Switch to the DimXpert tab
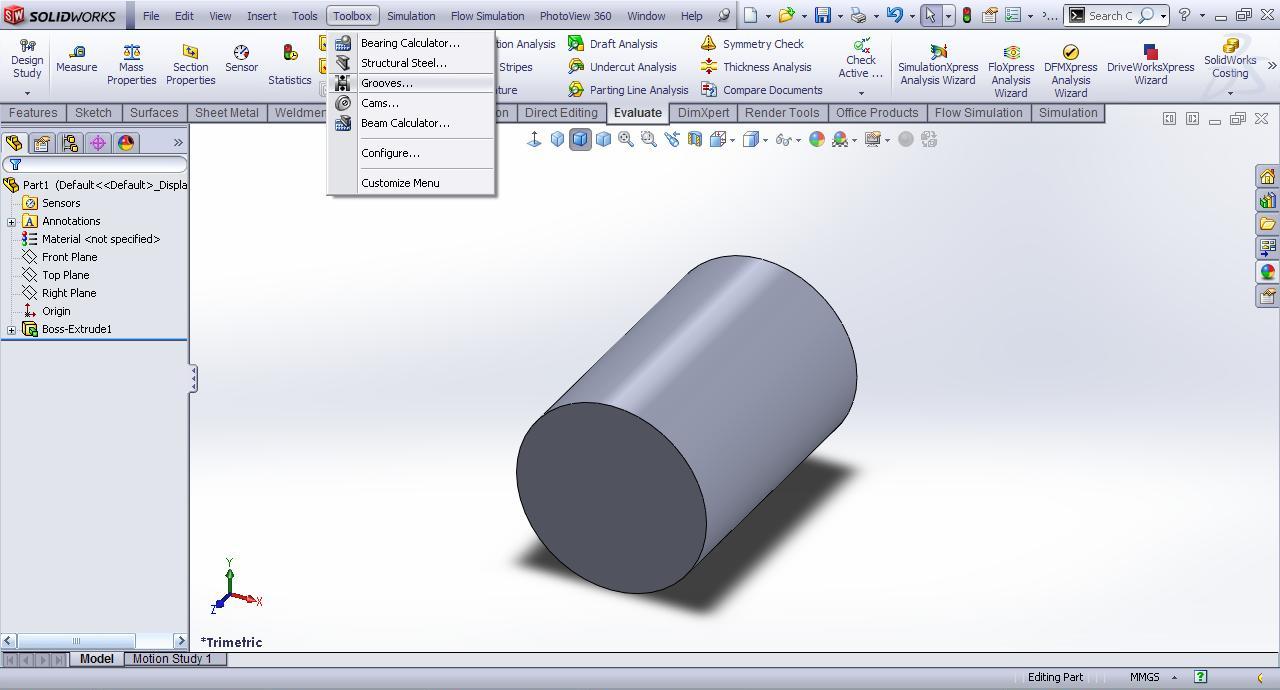The image size is (1280, 690). tap(703, 113)
